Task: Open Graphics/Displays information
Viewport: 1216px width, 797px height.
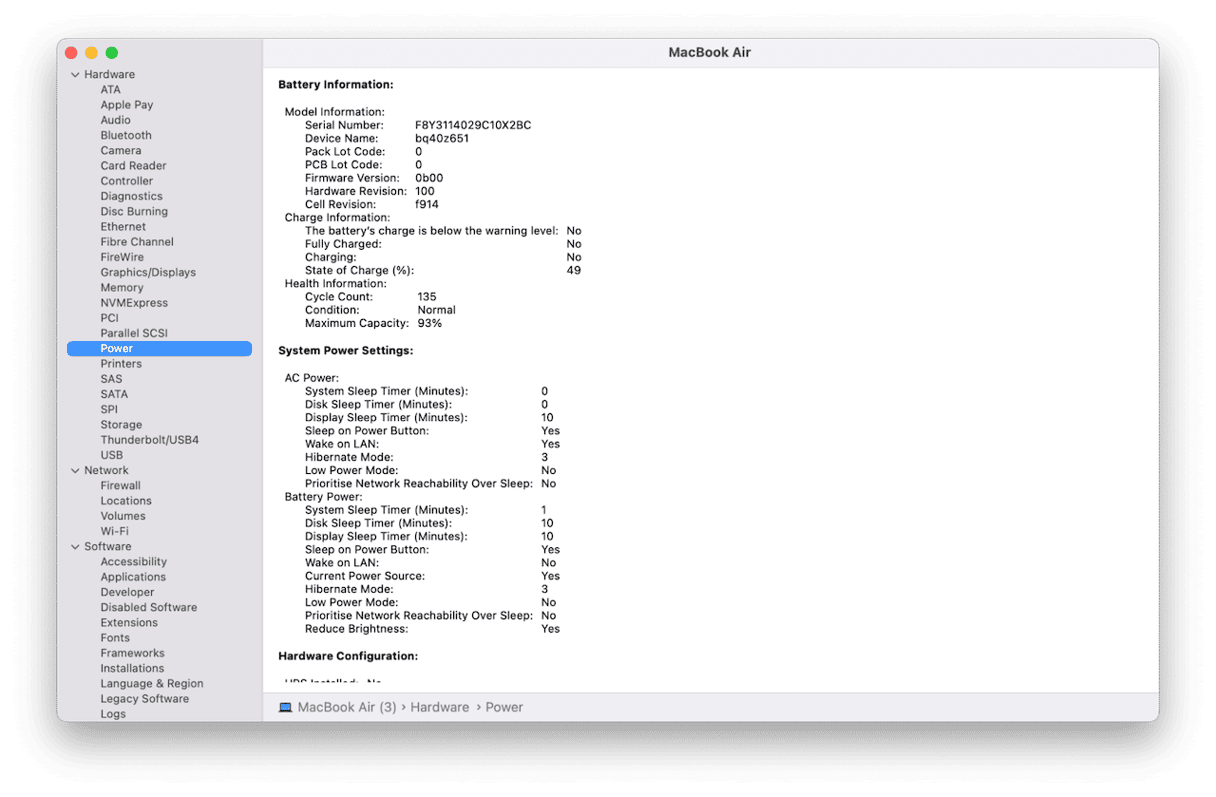Action: [148, 272]
